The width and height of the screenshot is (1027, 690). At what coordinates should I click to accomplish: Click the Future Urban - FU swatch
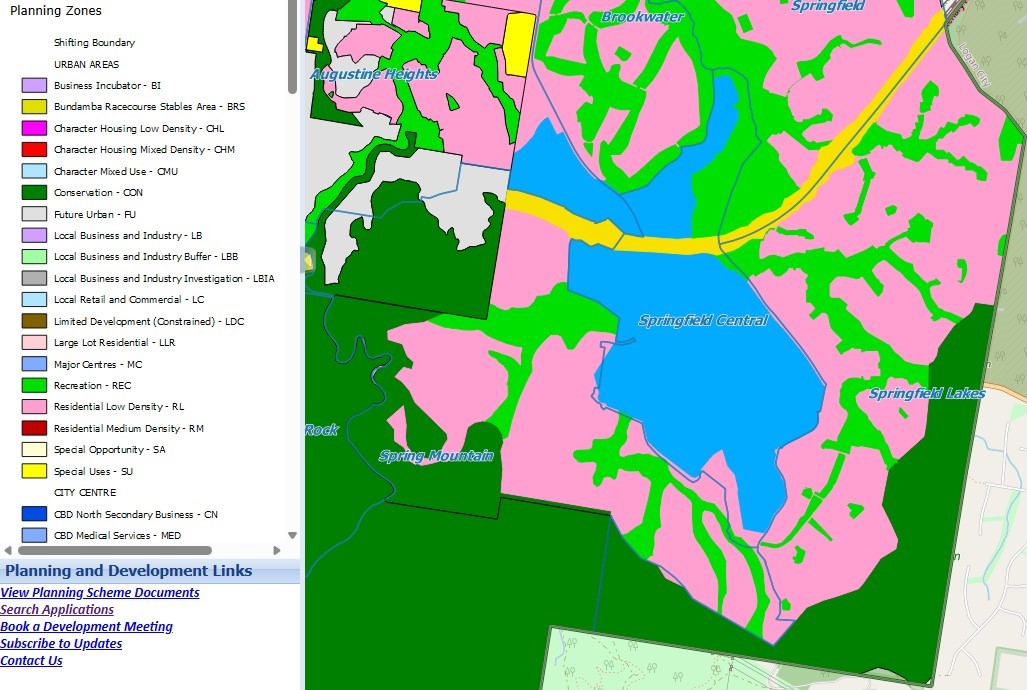click(x=34, y=214)
